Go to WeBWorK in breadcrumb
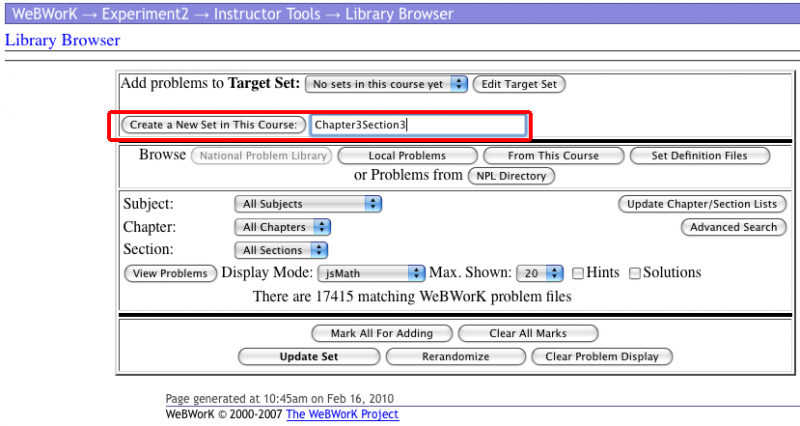800x426 pixels. tap(44, 14)
